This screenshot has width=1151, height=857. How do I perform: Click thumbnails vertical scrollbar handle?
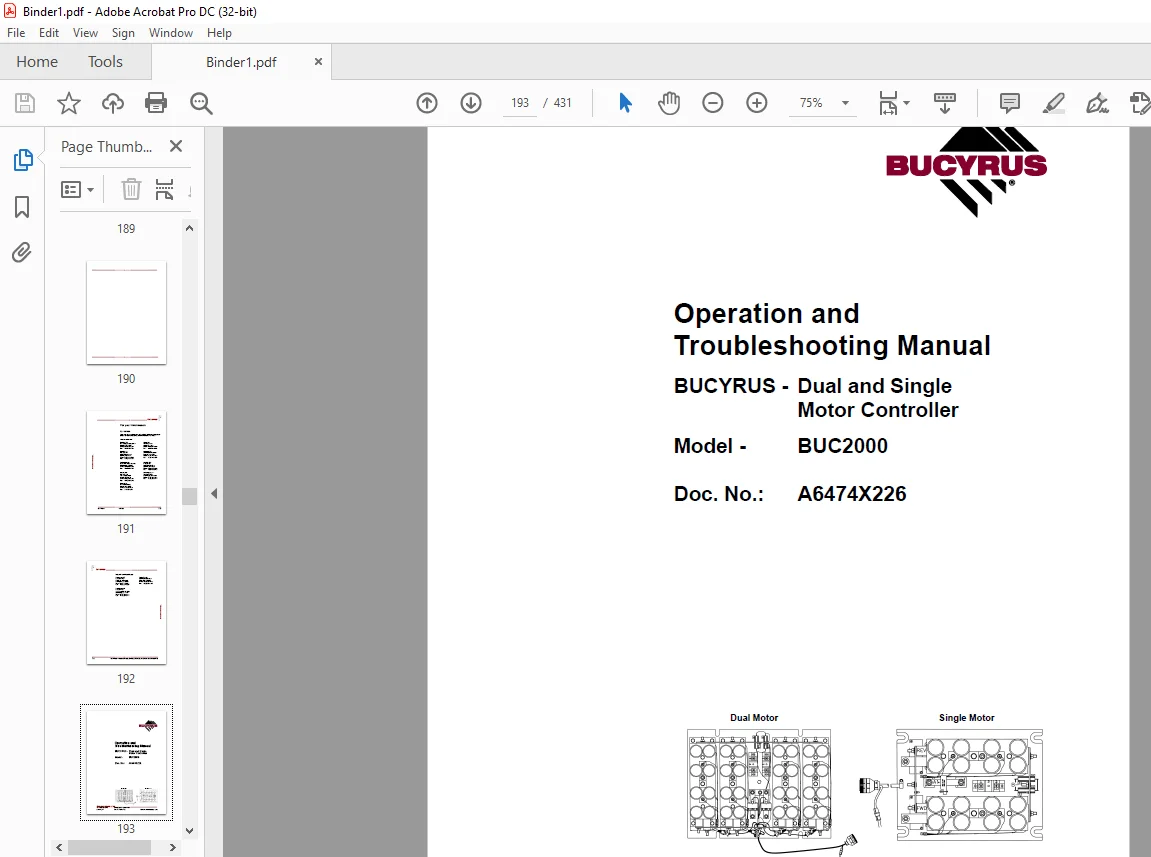click(x=189, y=496)
